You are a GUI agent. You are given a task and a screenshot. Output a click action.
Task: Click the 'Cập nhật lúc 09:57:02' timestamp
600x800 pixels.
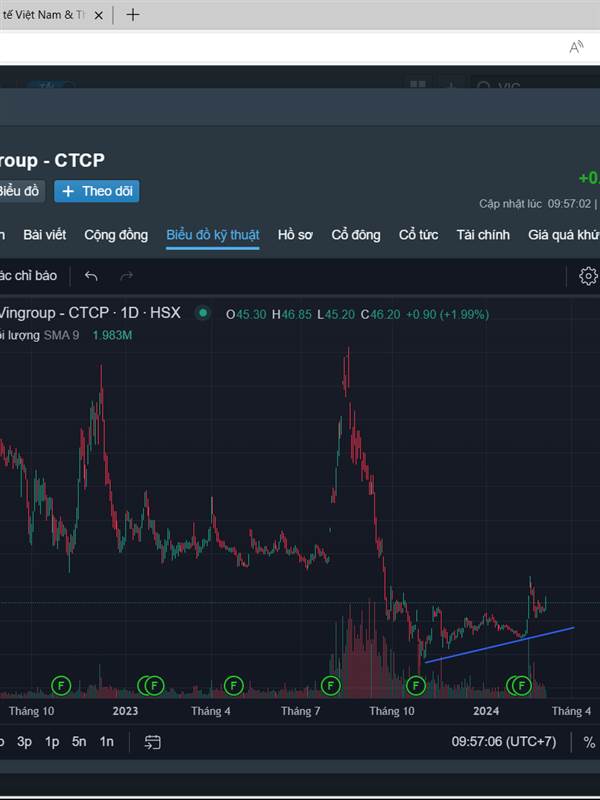pyautogui.click(x=535, y=204)
